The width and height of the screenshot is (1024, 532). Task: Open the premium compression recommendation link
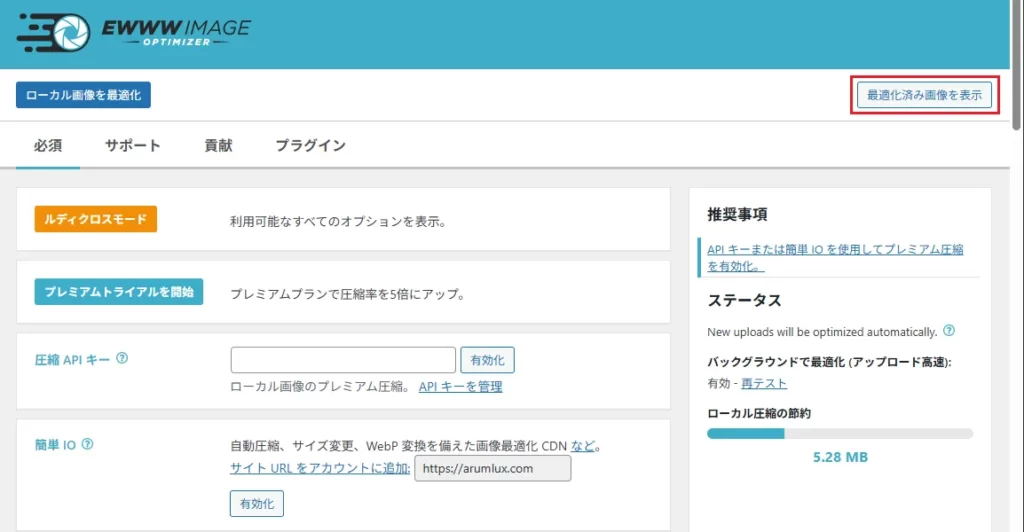835,257
